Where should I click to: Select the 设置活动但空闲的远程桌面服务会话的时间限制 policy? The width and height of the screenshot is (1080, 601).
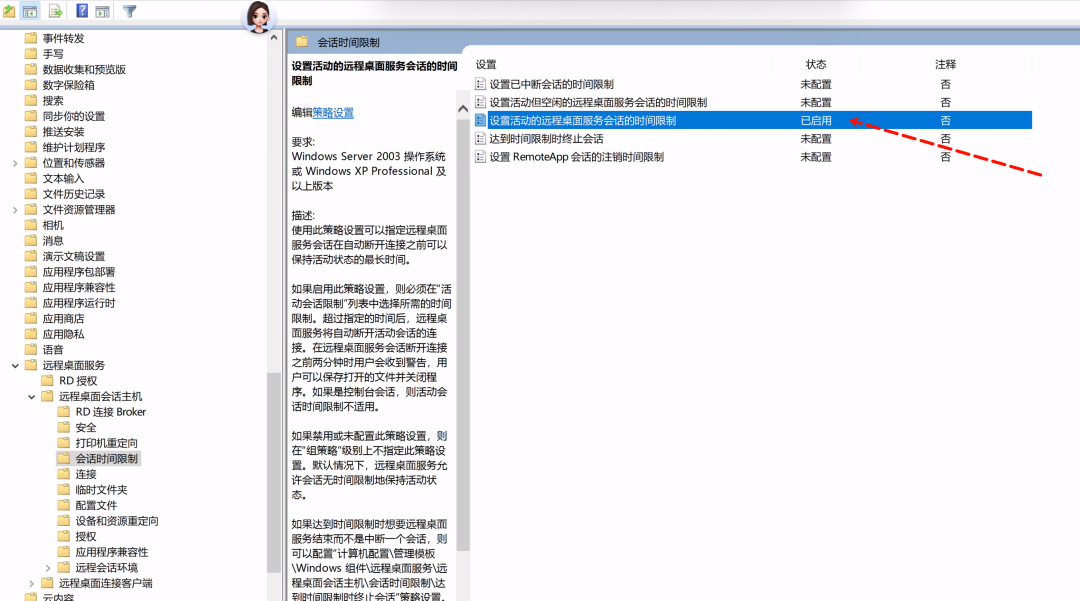pyautogui.click(x=598, y=102)
